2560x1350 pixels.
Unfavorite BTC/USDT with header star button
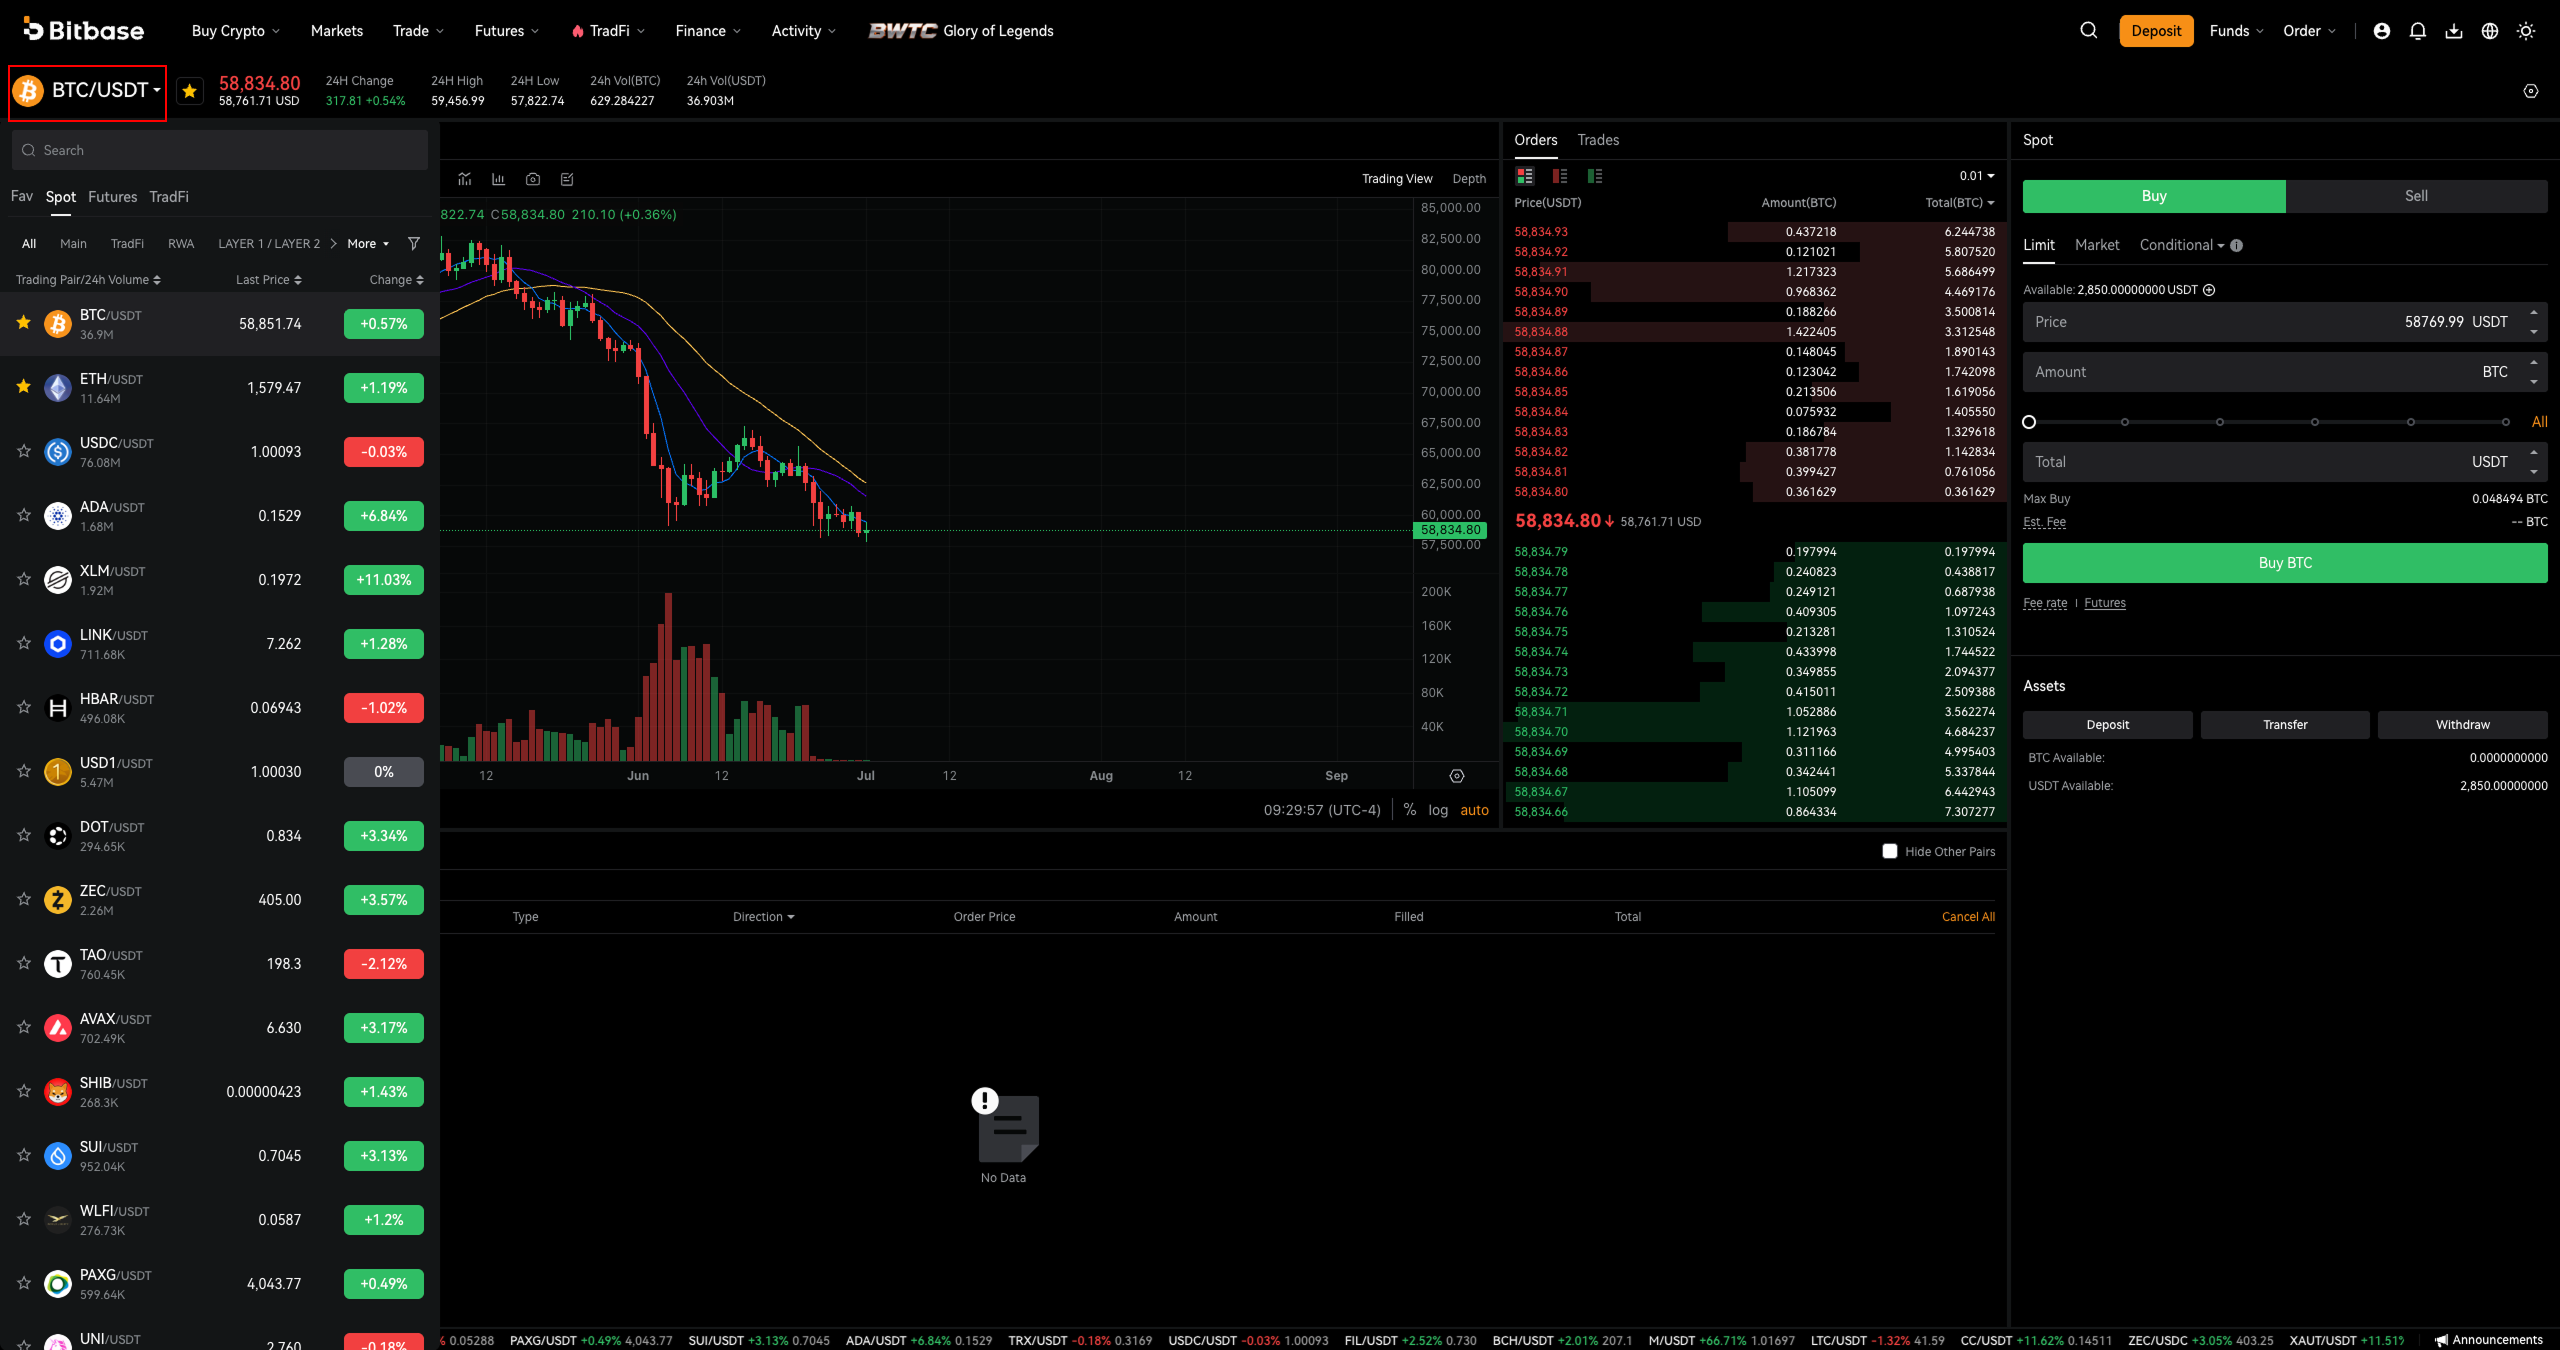(x=189, y=91)
